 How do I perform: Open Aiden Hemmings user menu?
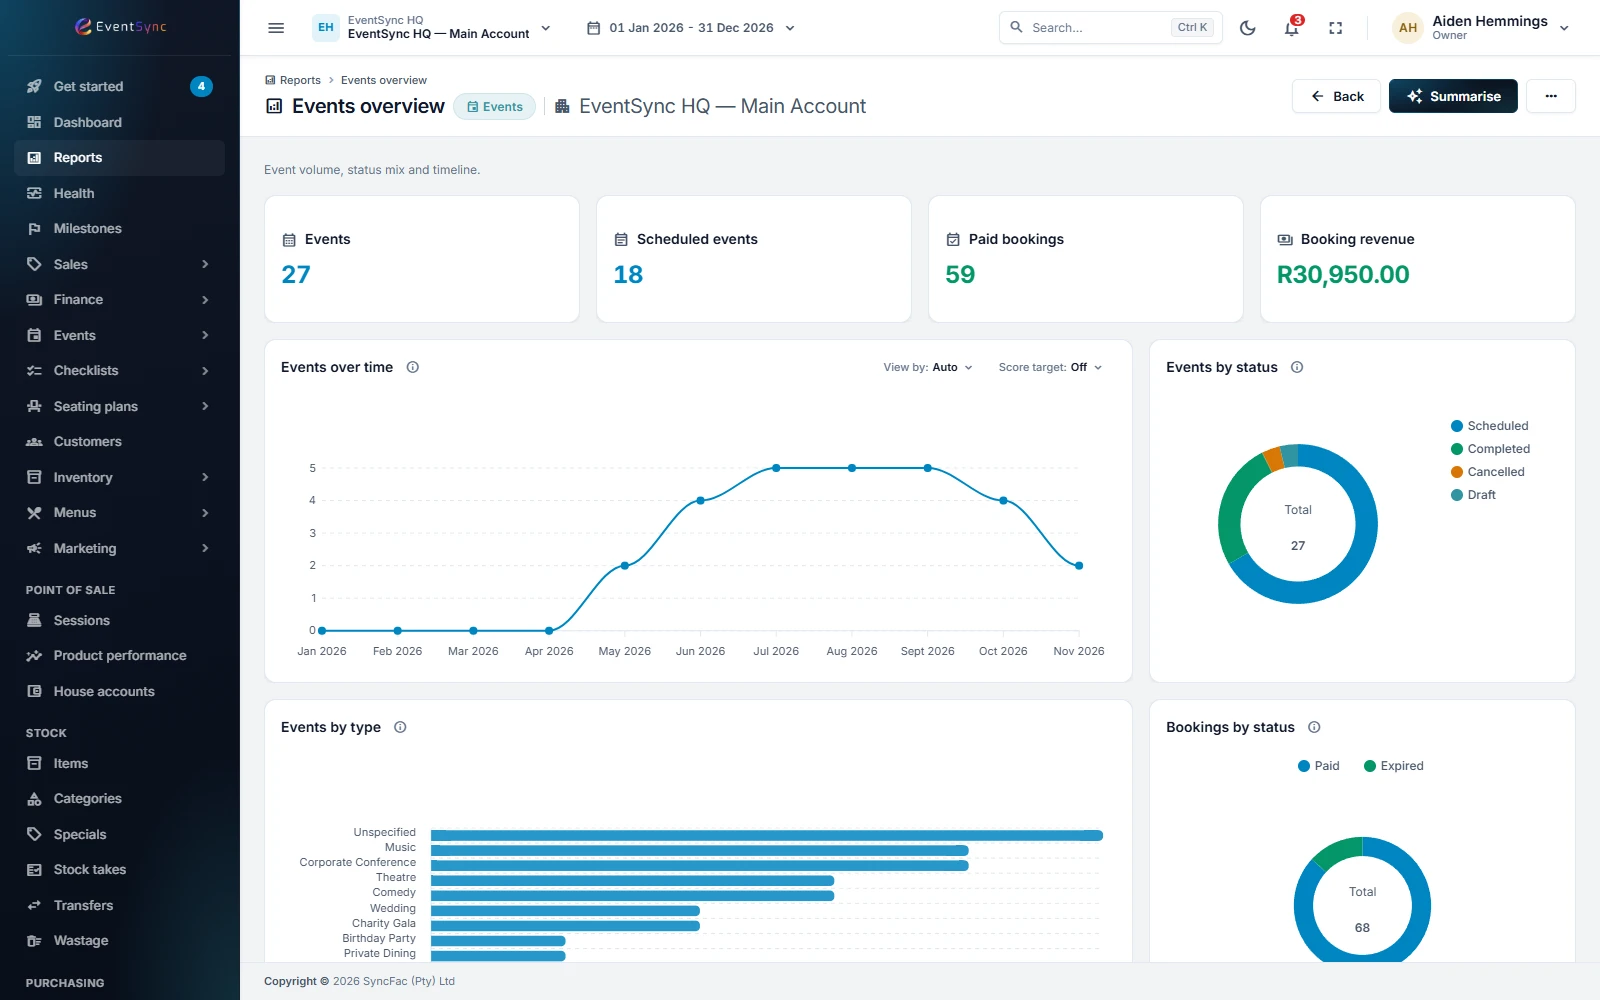[x=1481, y=28]
